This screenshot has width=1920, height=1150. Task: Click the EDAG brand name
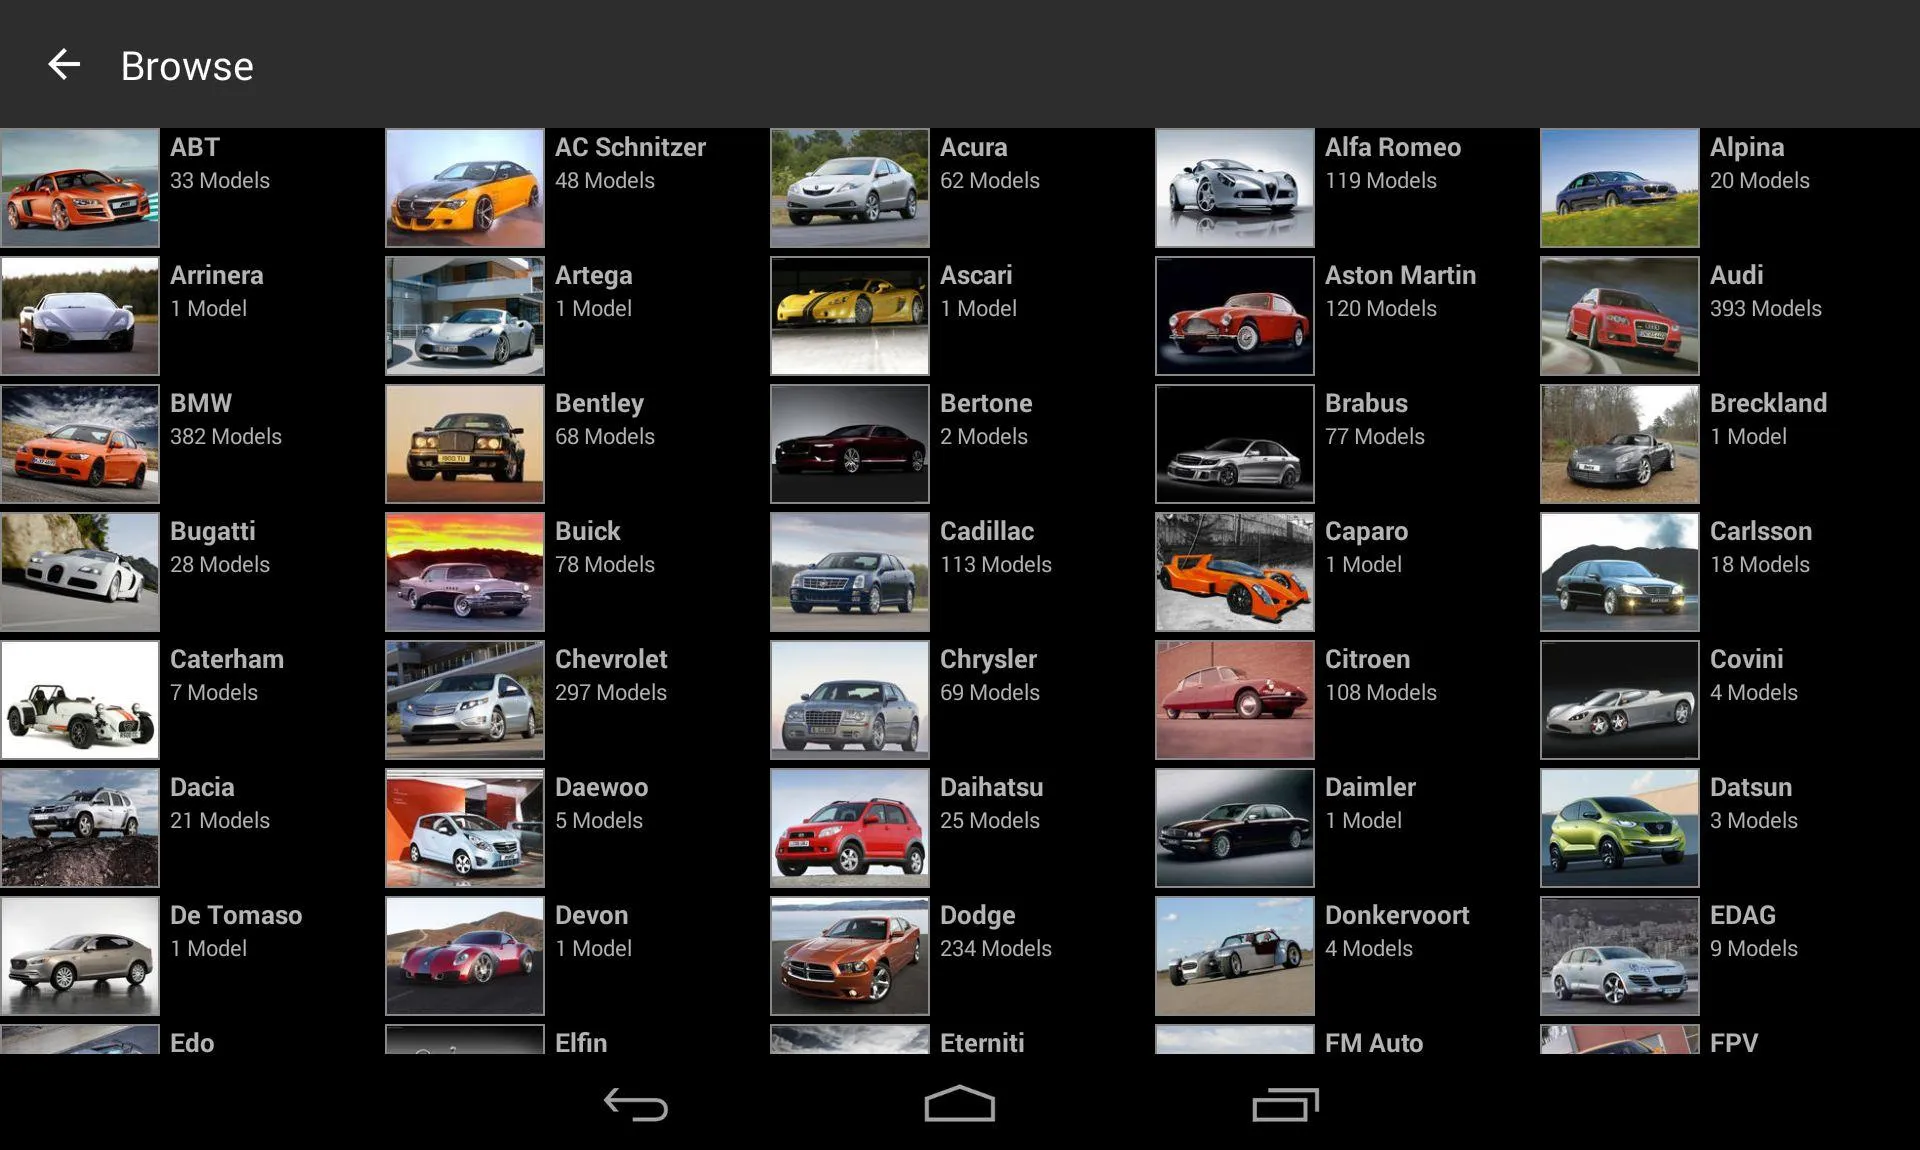1742,915
